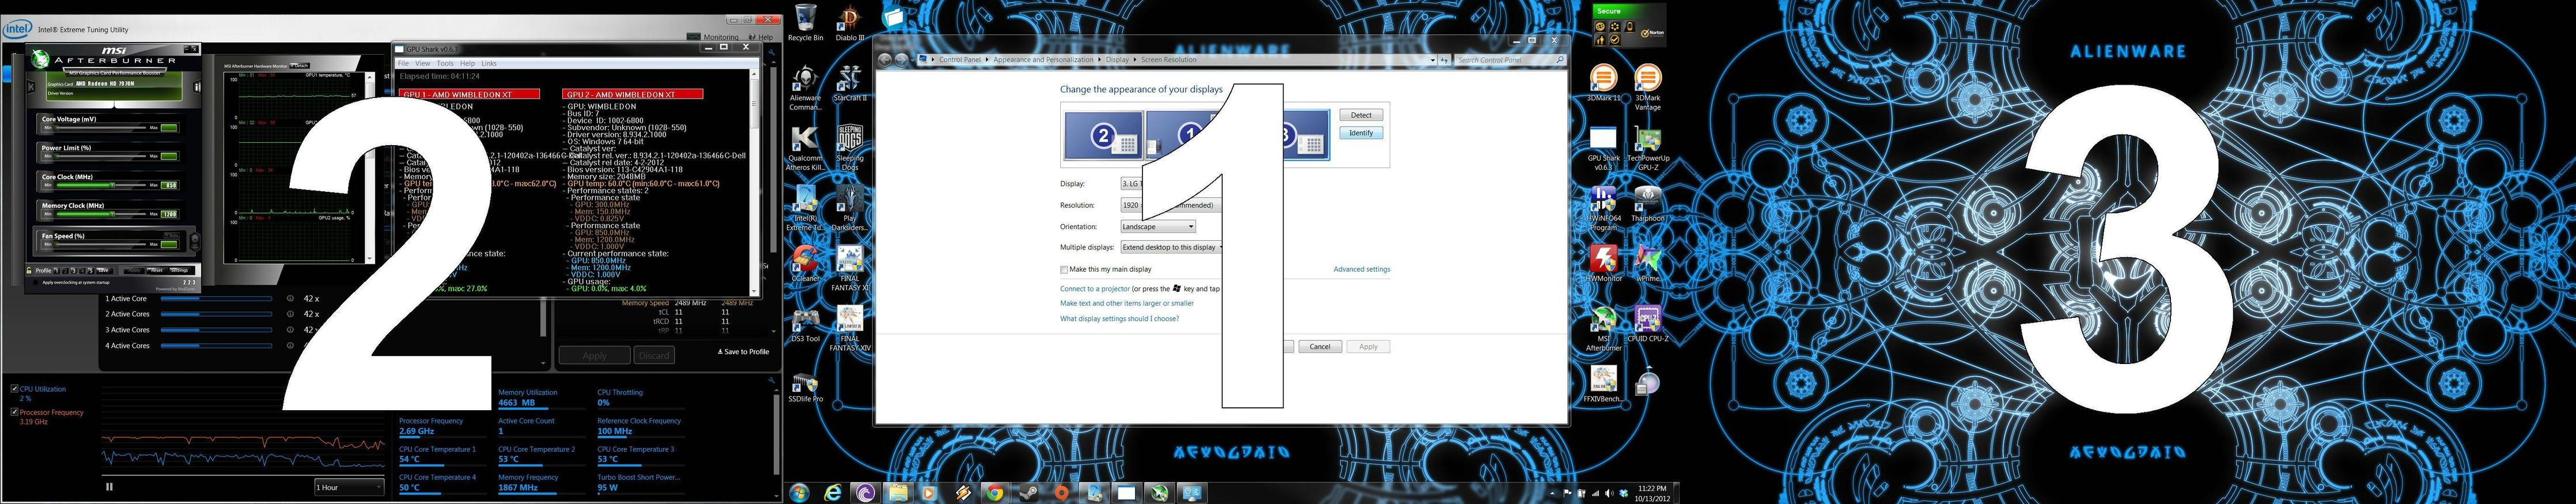The height and width of the screenshot is (504, 2576).
Task: Open the HWMonitor desktop shortcut
Action: (1603, 263)
